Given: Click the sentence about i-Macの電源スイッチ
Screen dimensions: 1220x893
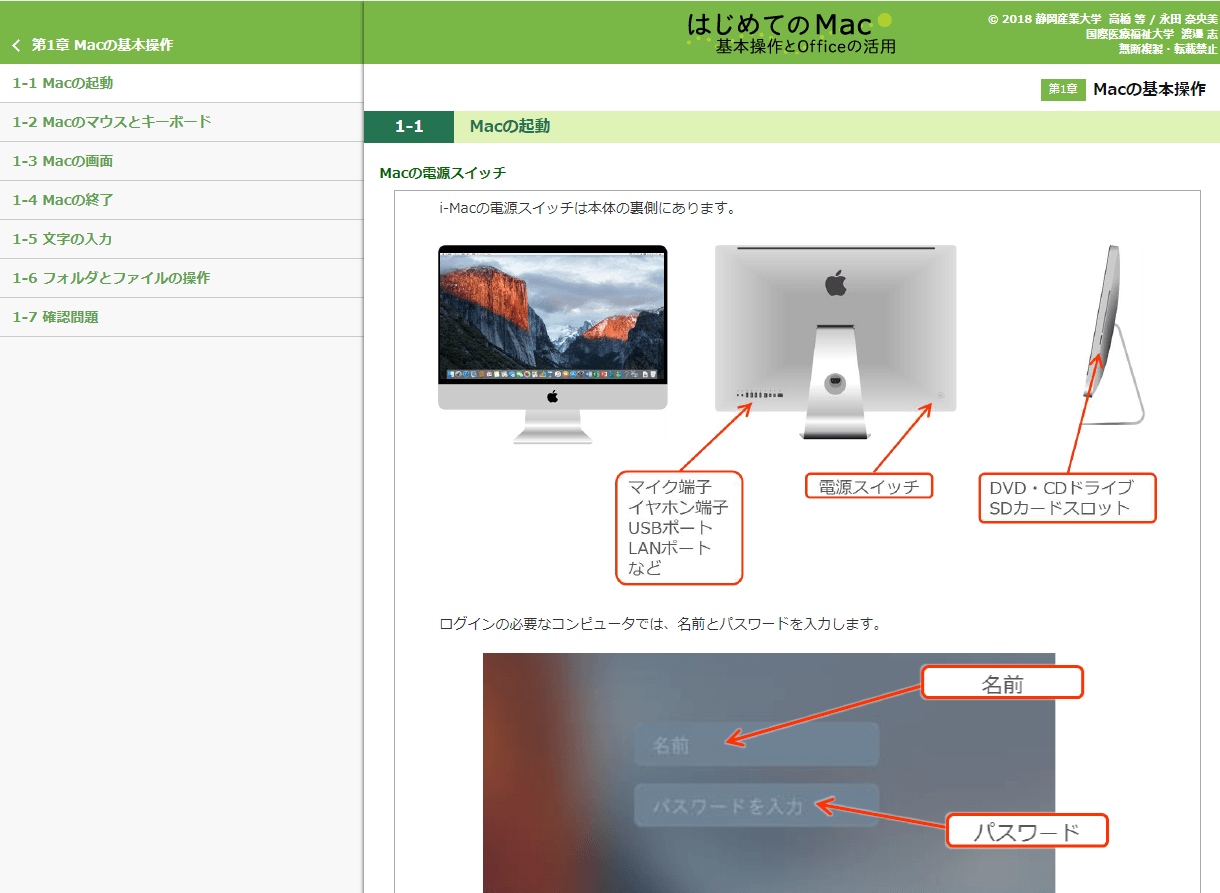Looking at the screenshot, I should coord(588,209).
